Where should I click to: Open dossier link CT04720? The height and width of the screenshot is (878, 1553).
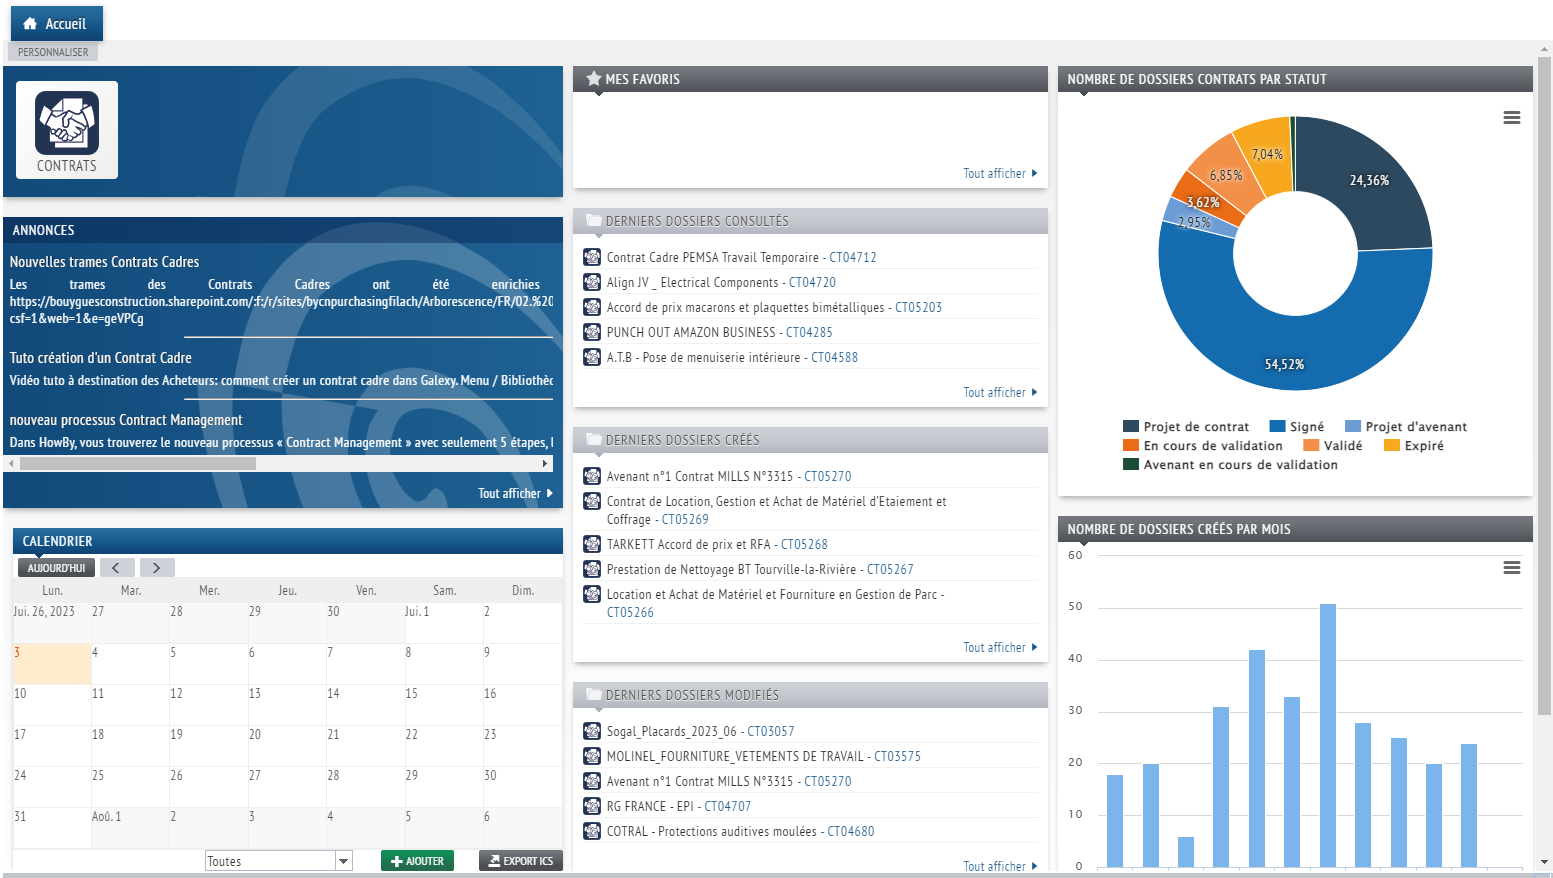tap(812, 283)
